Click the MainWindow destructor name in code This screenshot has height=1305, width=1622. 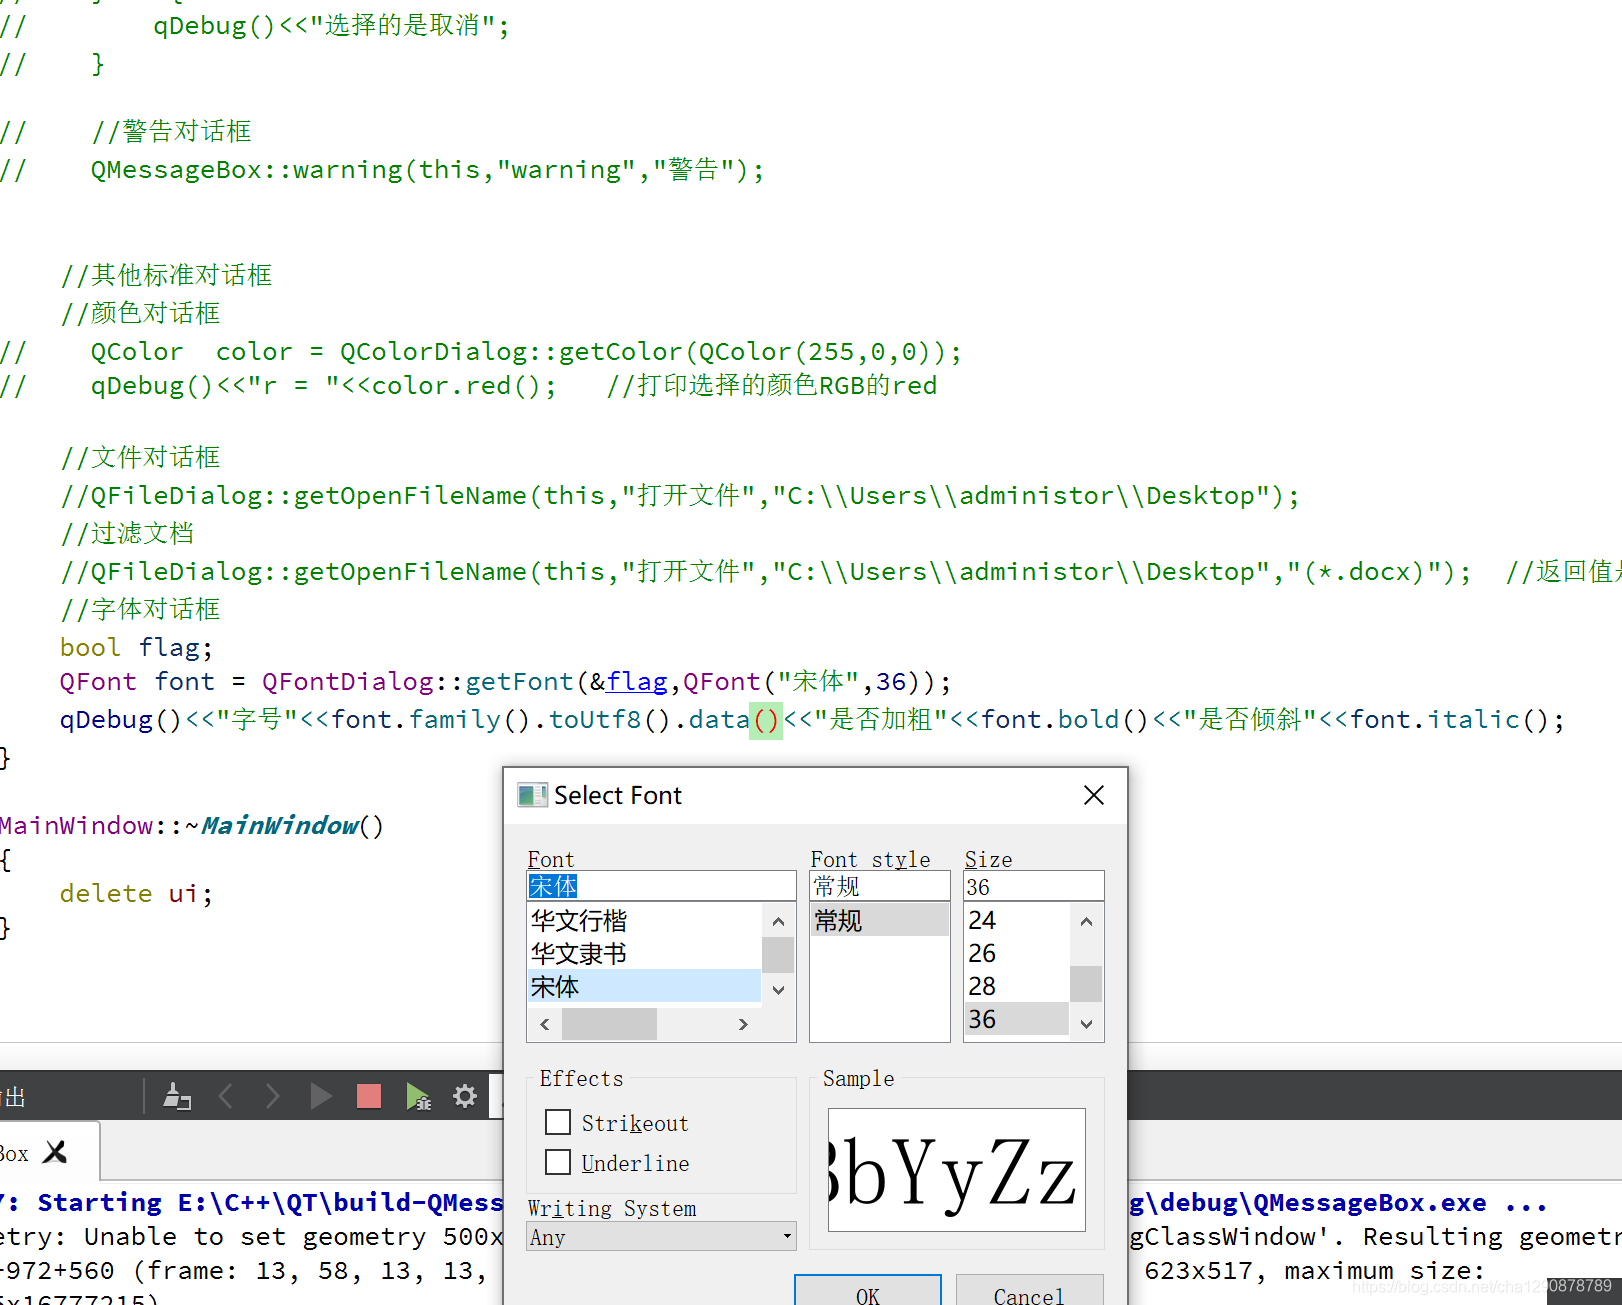click(x=279, y=825)
